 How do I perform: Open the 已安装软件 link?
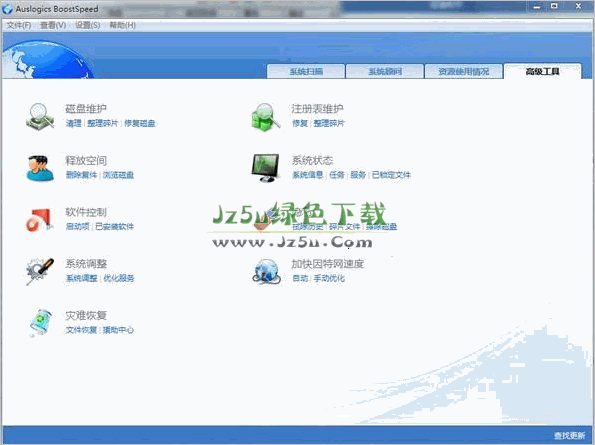point(114,226)
